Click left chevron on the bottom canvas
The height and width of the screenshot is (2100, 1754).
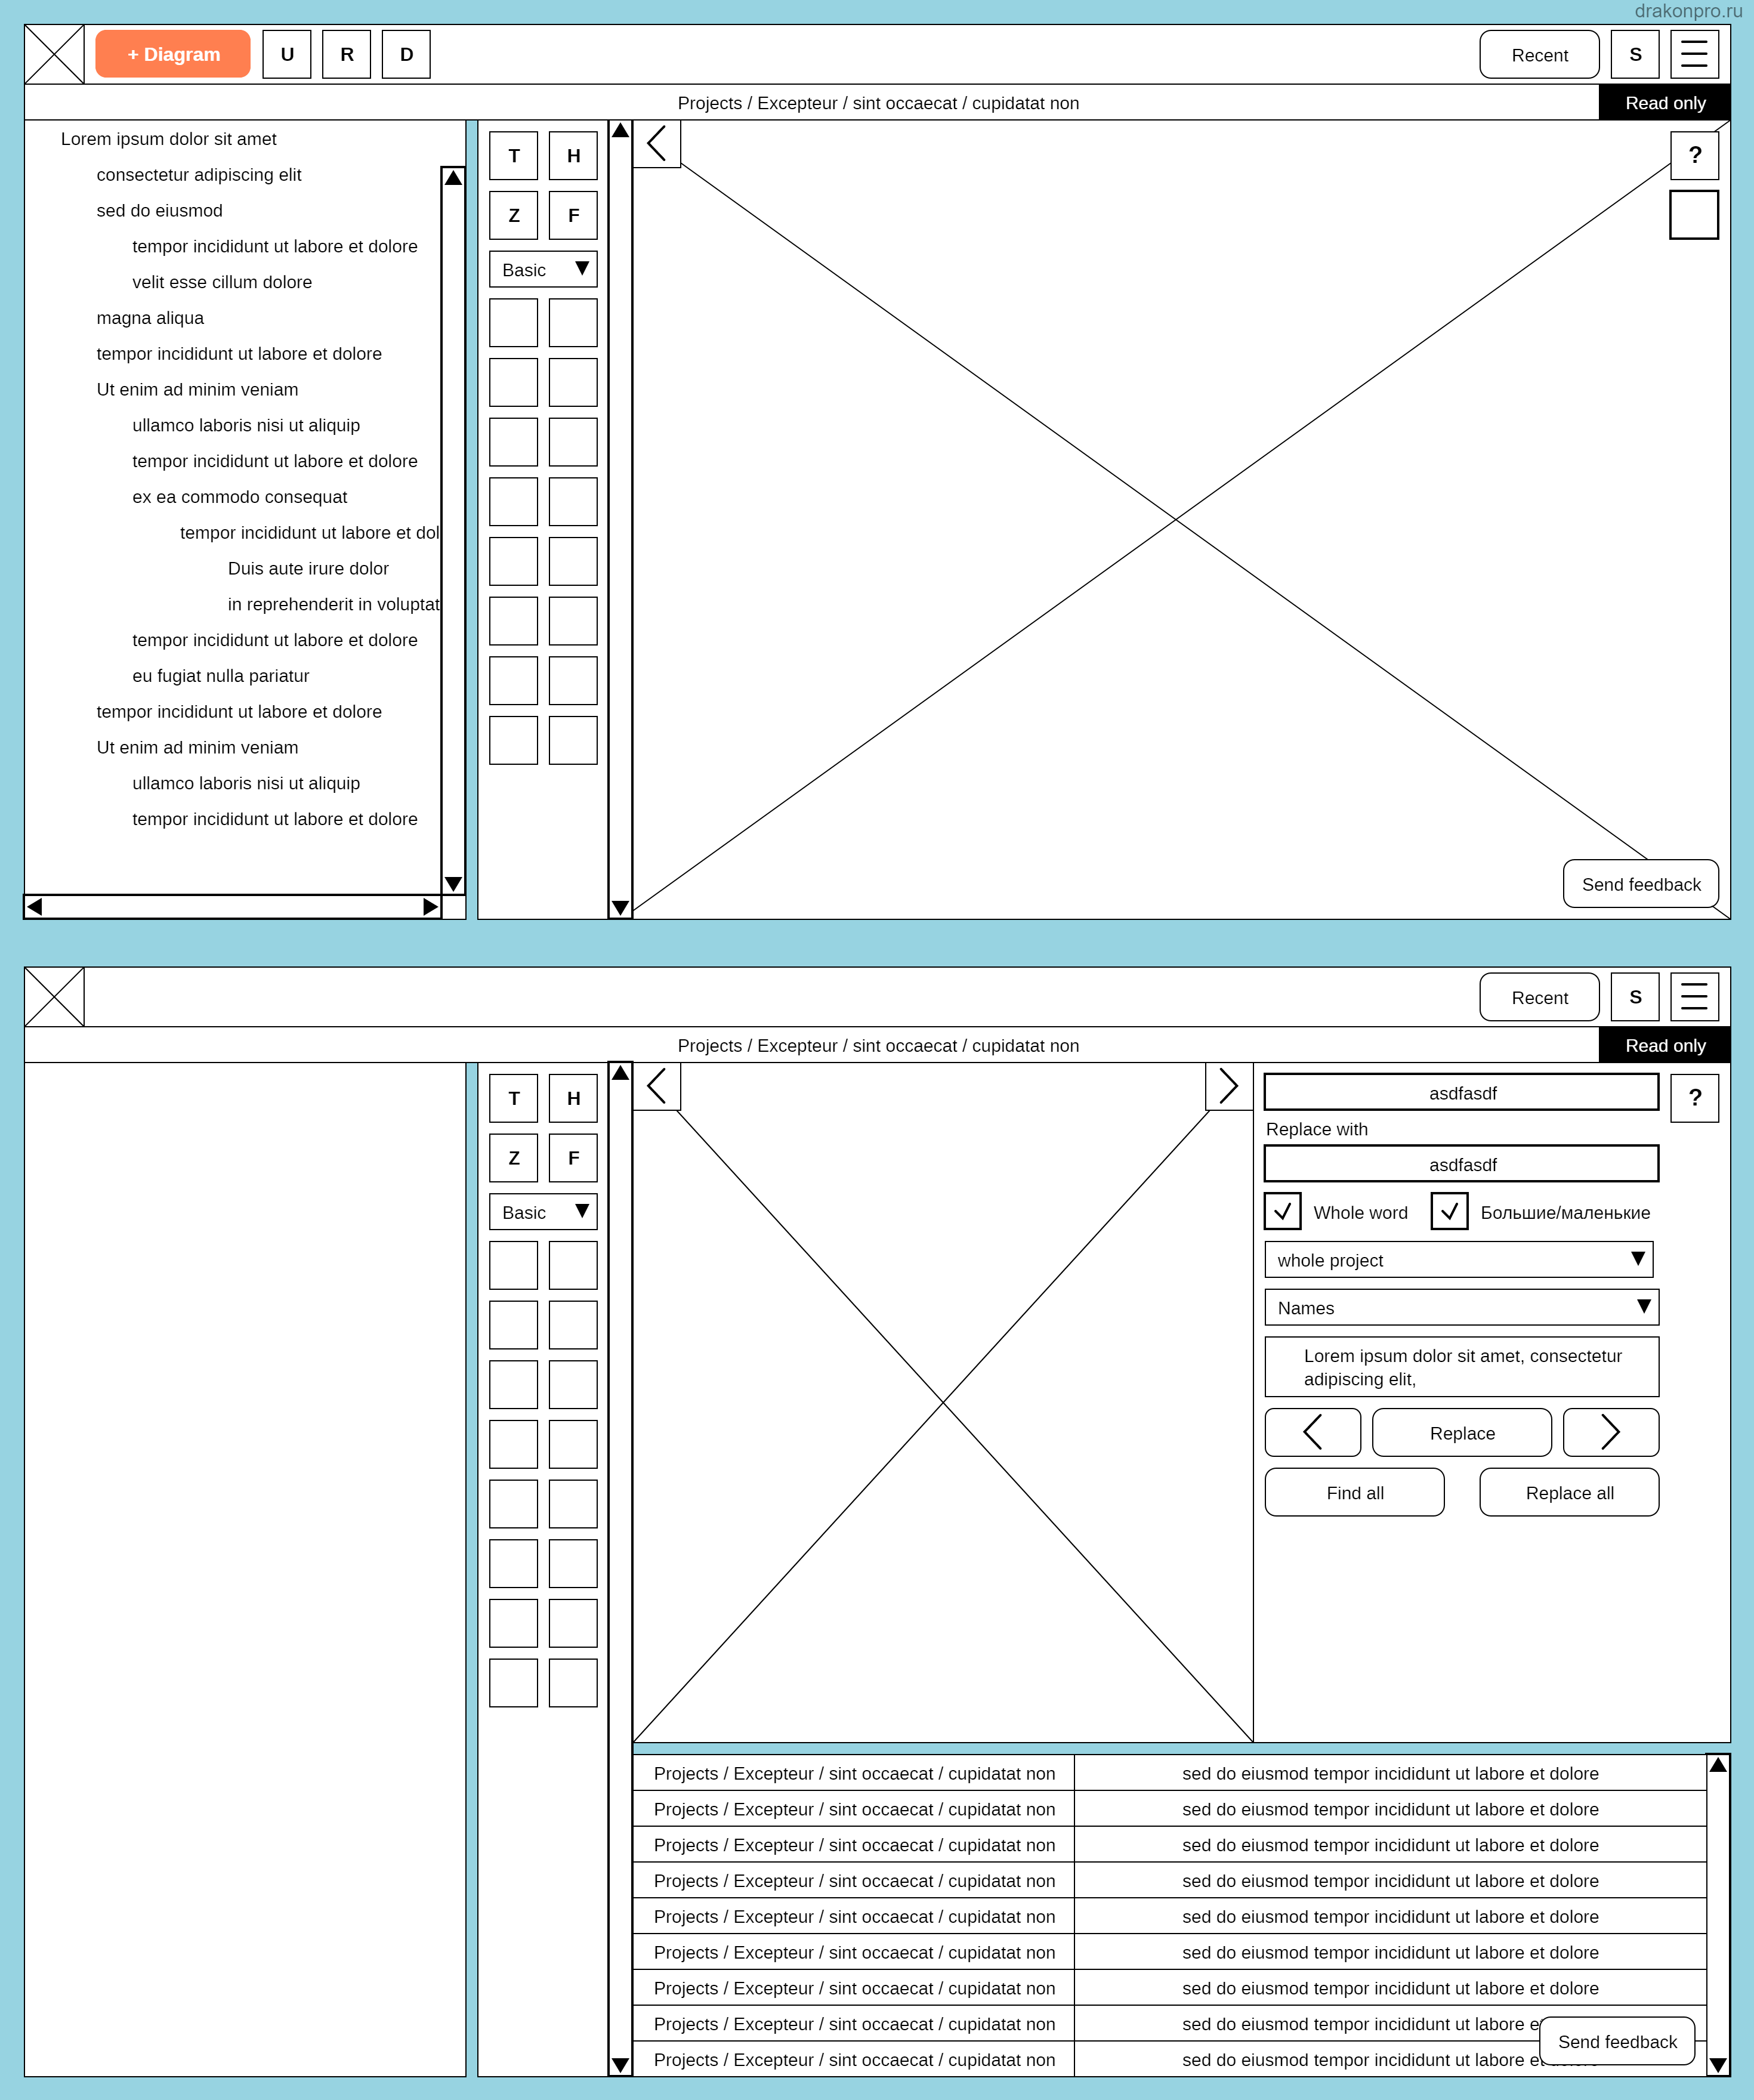657,1086
